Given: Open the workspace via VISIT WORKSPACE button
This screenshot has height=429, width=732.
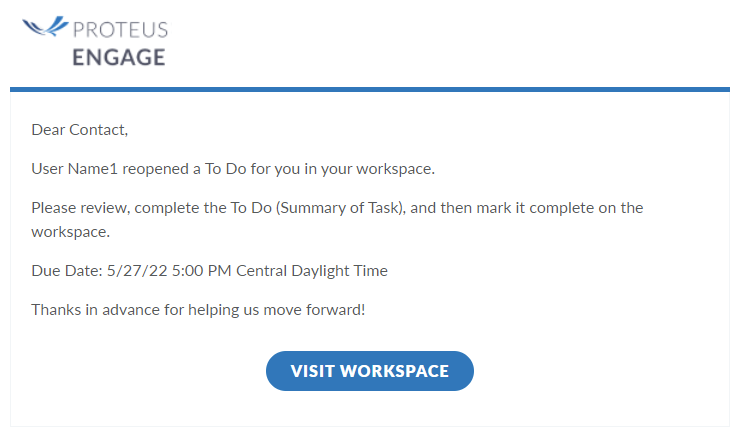Looking at the screenshot, I should pos(370,371).
